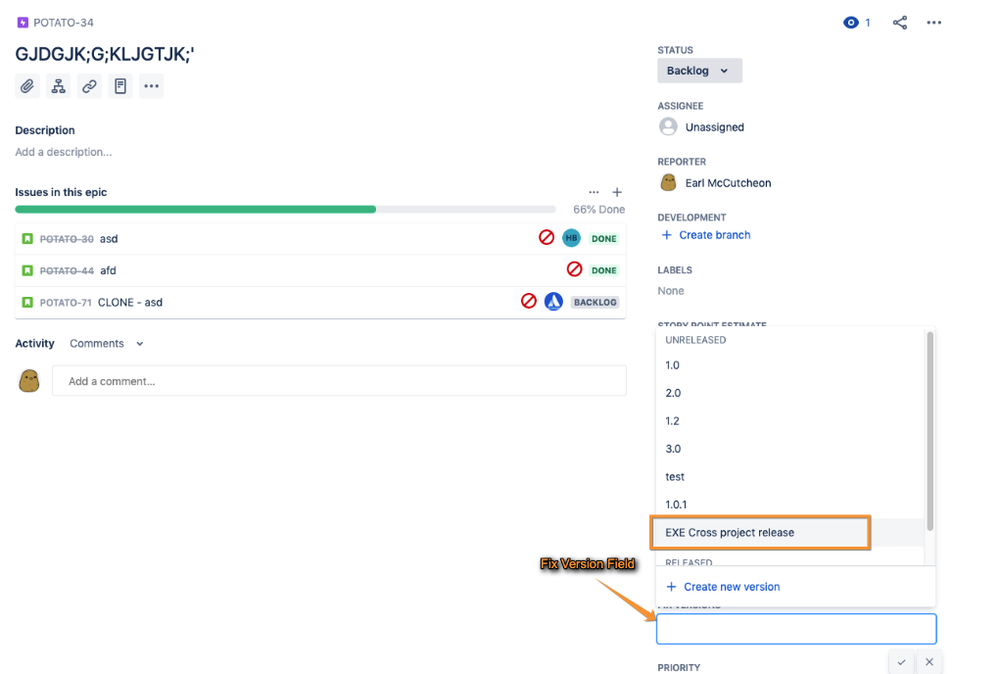
Task: Click the Create new version button
Action: coord(722,587)
